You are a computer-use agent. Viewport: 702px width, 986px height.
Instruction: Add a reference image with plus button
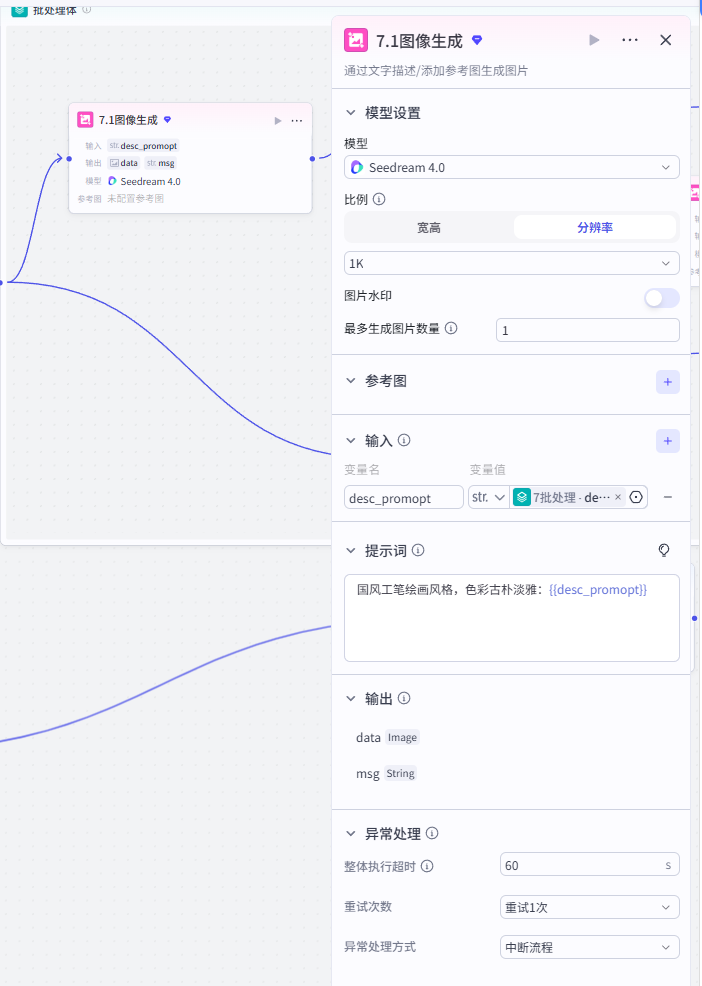(667, 382)
